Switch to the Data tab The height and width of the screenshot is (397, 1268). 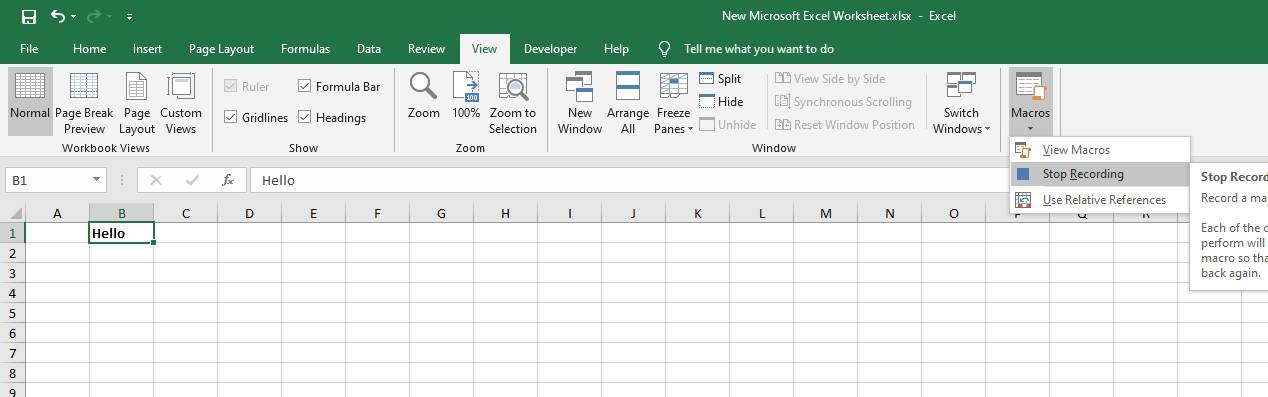[369, 48]
